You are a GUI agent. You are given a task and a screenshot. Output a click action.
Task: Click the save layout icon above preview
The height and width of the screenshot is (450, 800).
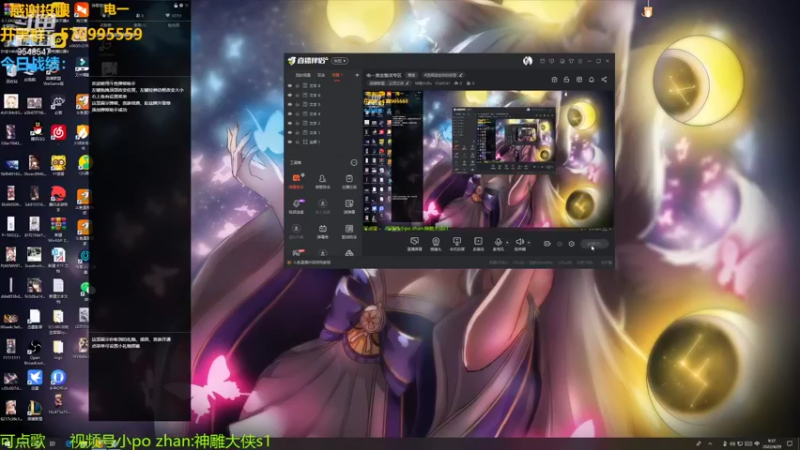point(579,80)
